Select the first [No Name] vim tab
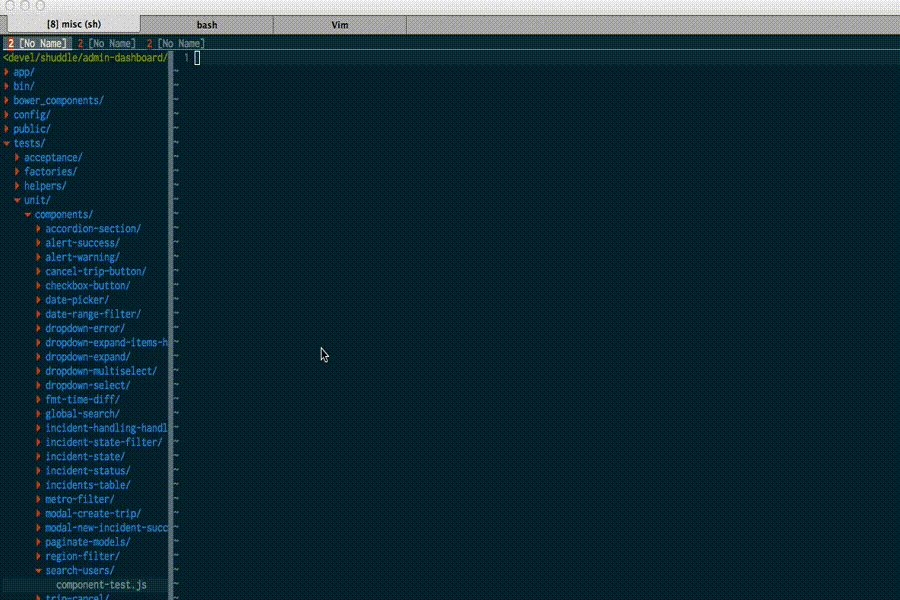Image resolution: width=900 pixels, height=600 pixels. click(x=37, y=44)
